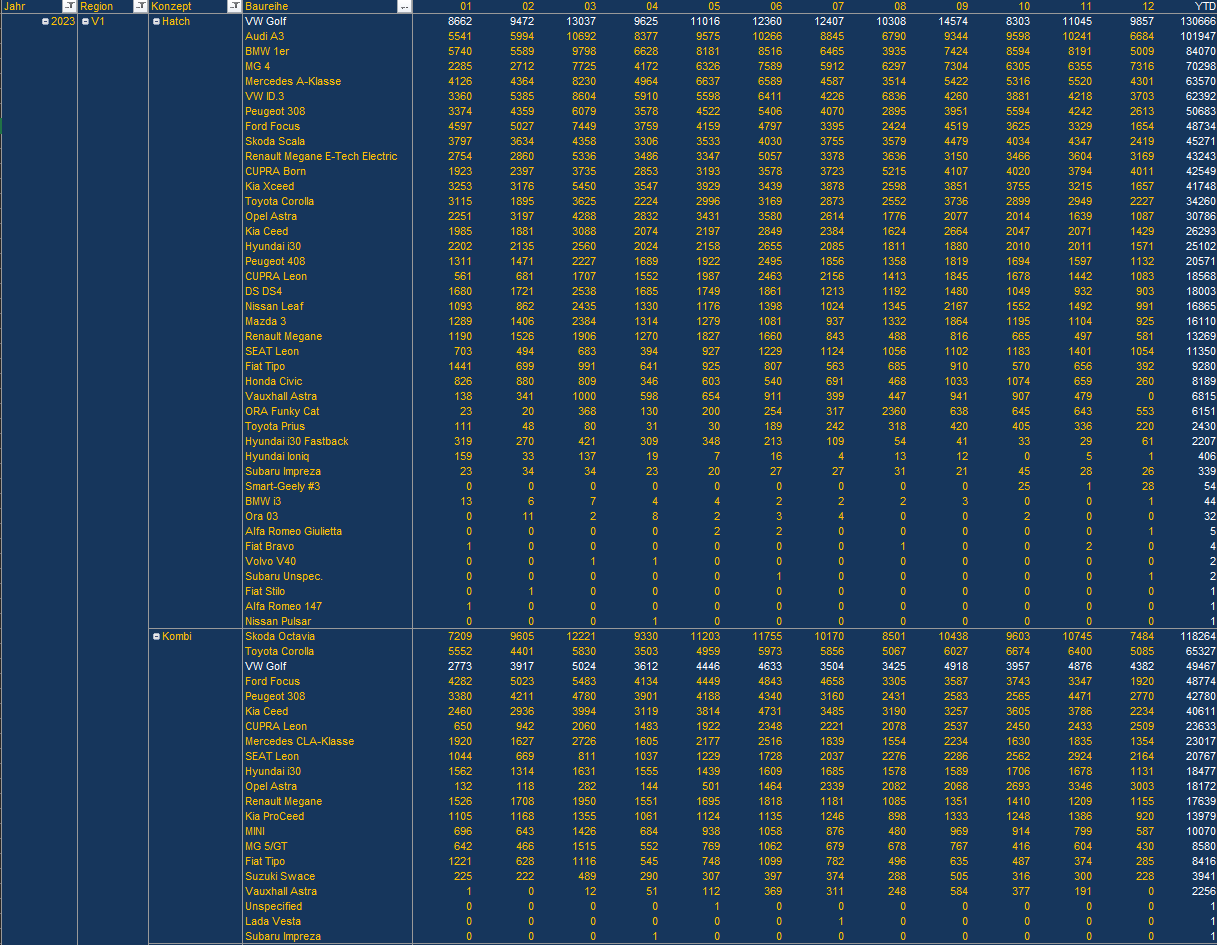The image size is (1217, 945).
Task: Select the Unspecified row label
Action: pyautogui.click(x=273, y=906)
